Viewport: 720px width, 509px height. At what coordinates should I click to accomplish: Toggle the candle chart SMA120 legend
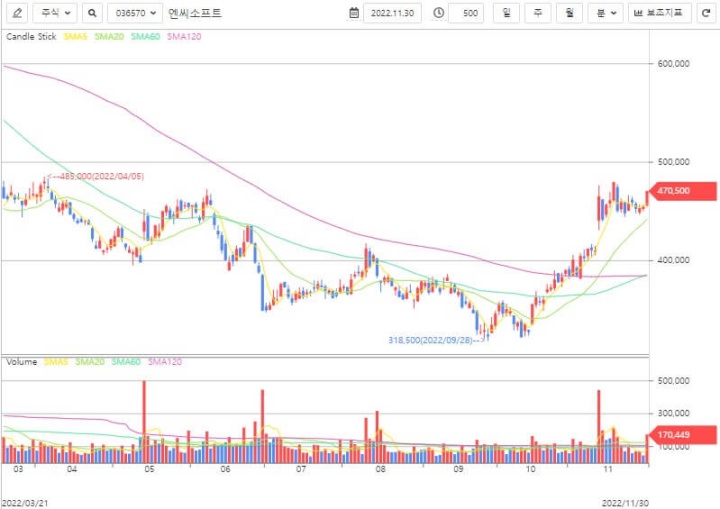[x=184, y=37]
